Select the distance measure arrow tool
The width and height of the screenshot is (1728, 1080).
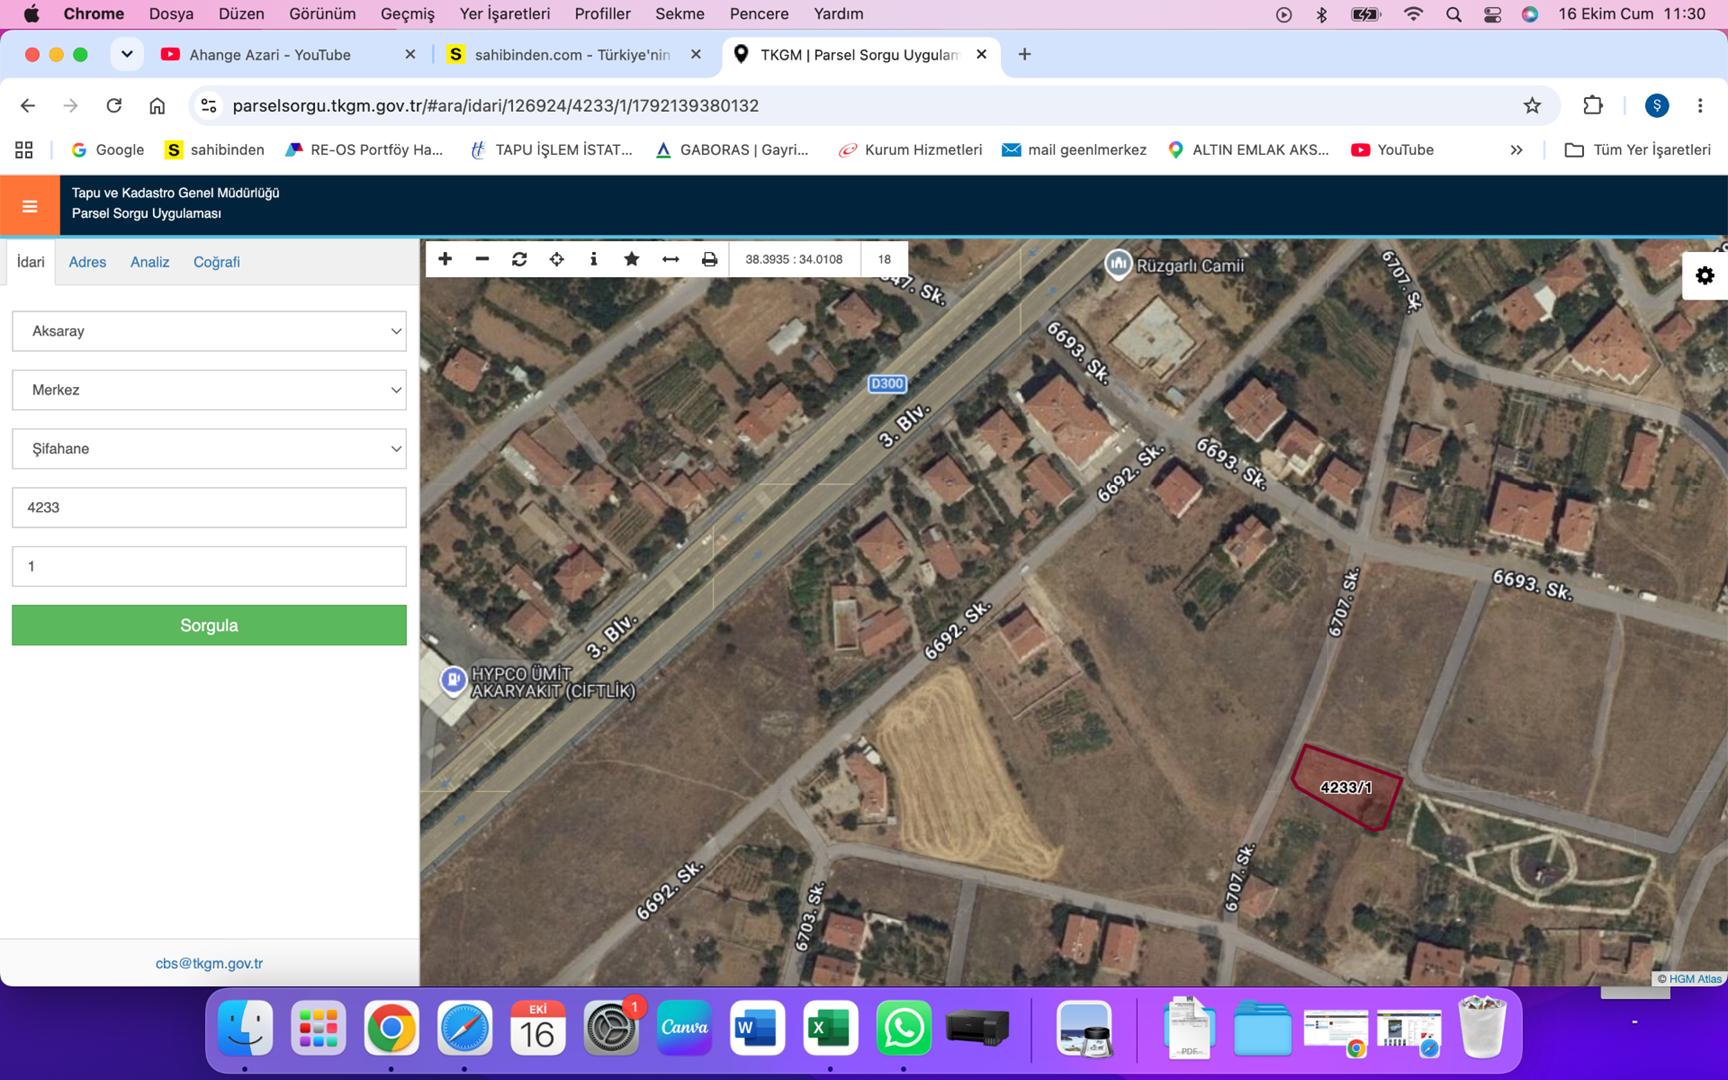[x=670, y=259]
